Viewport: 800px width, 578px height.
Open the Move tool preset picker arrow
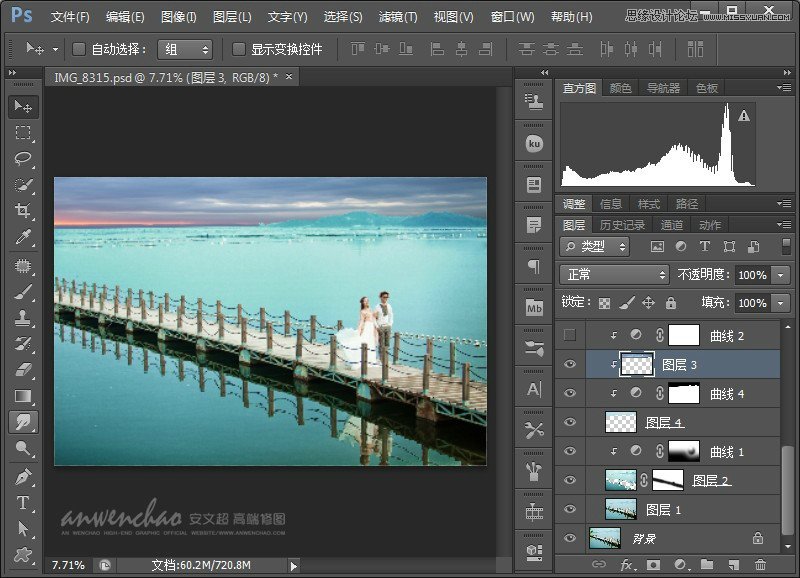point(55,49)
